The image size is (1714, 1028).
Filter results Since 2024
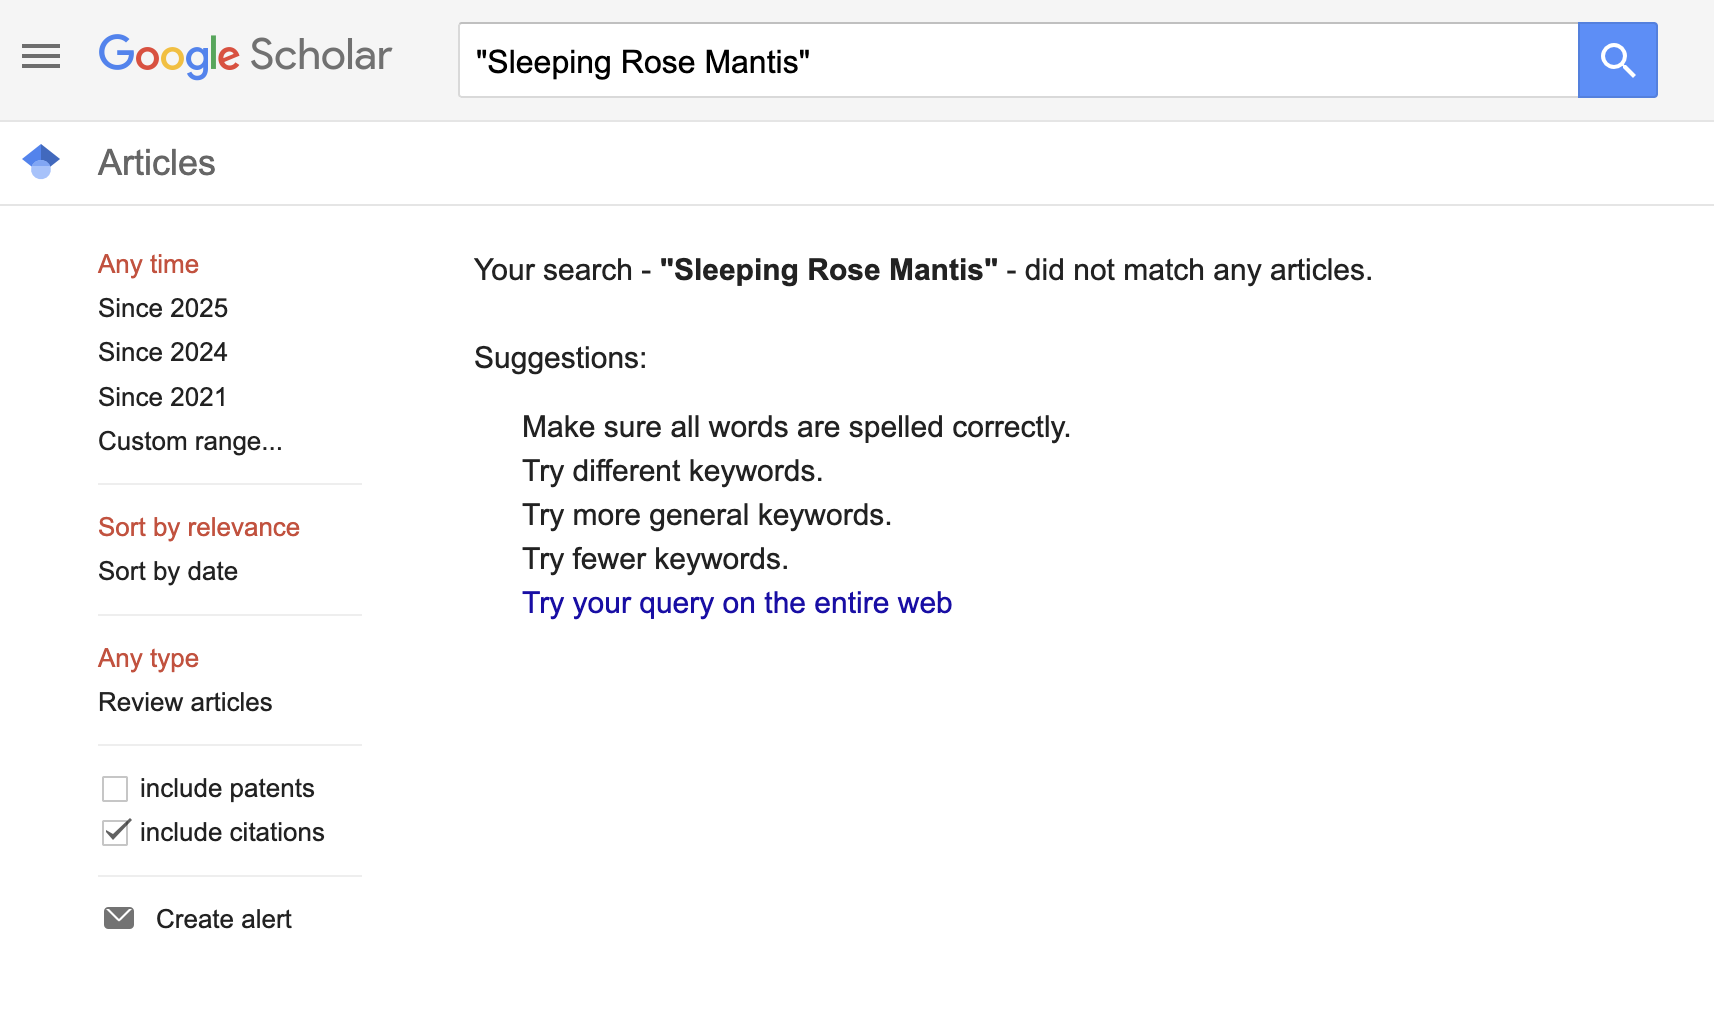click(x=163, y=352)
